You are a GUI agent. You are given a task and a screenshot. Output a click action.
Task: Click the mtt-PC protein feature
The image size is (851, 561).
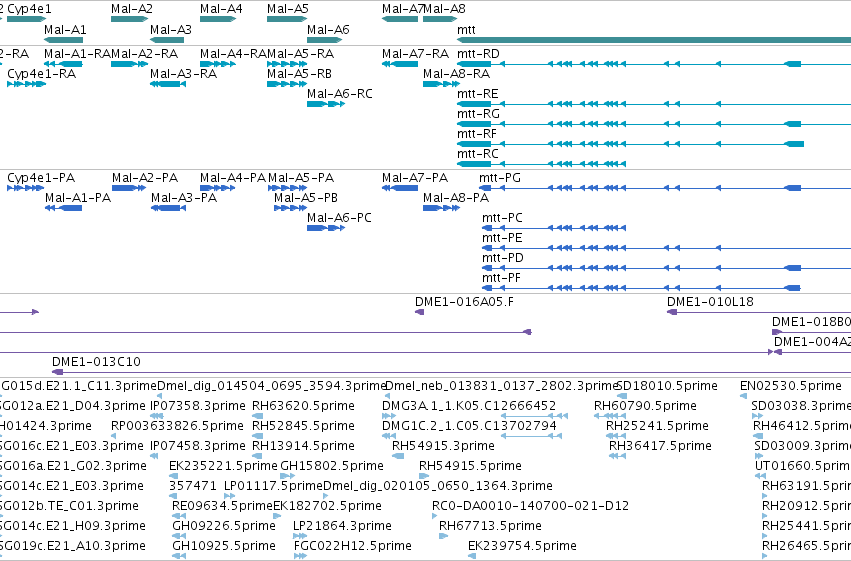click(x=554, y=228)
